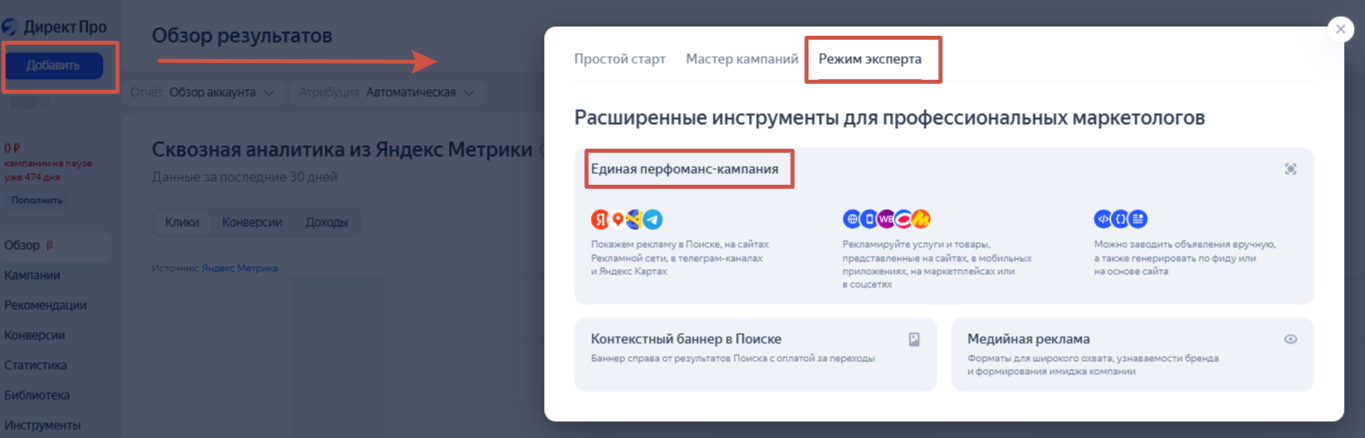Click 'Расширенные инструменты для профессиональных маркетологов' heading
Viewport: 1365px width, 438px height.
(x=889, y=118)
